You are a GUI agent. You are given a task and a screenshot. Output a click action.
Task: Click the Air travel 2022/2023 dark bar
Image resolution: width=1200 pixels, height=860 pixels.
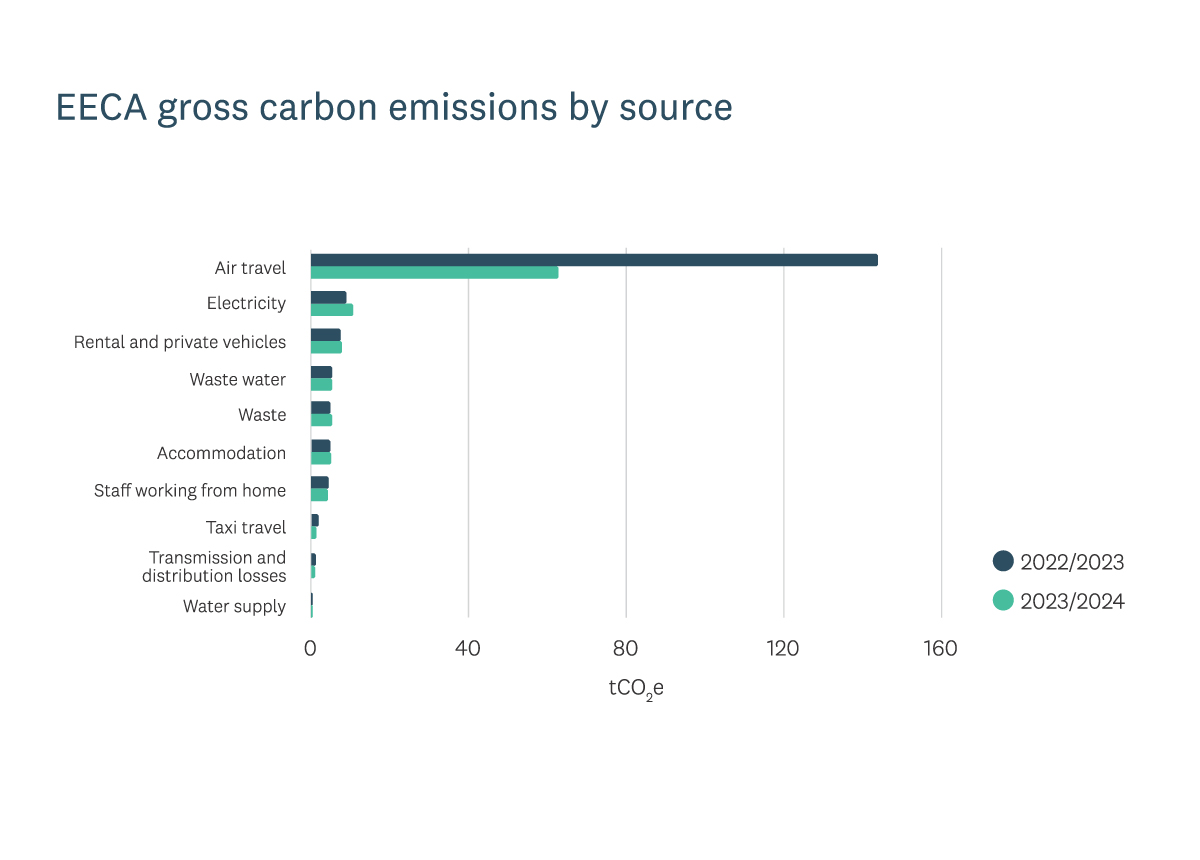tap(594, 260)
